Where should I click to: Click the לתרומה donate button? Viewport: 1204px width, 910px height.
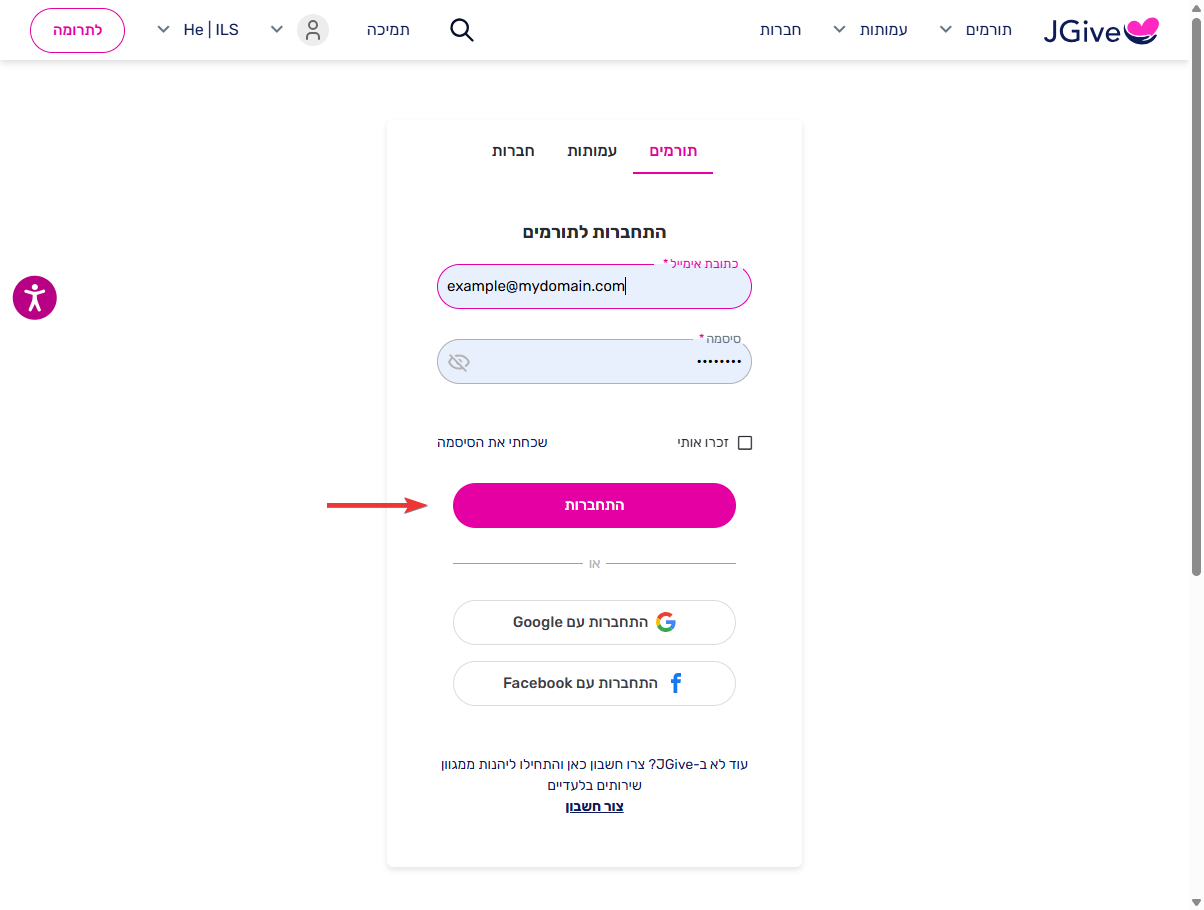77,30
